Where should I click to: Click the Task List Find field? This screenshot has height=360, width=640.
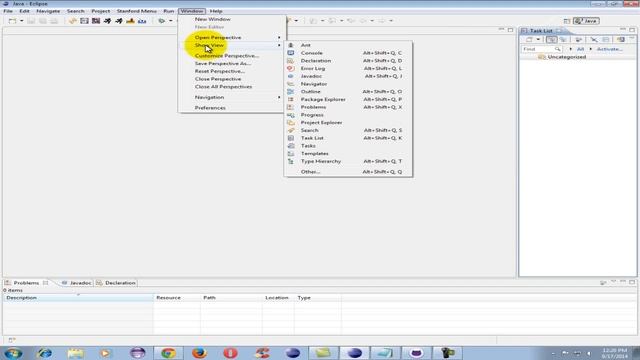(x=541, y=49)
